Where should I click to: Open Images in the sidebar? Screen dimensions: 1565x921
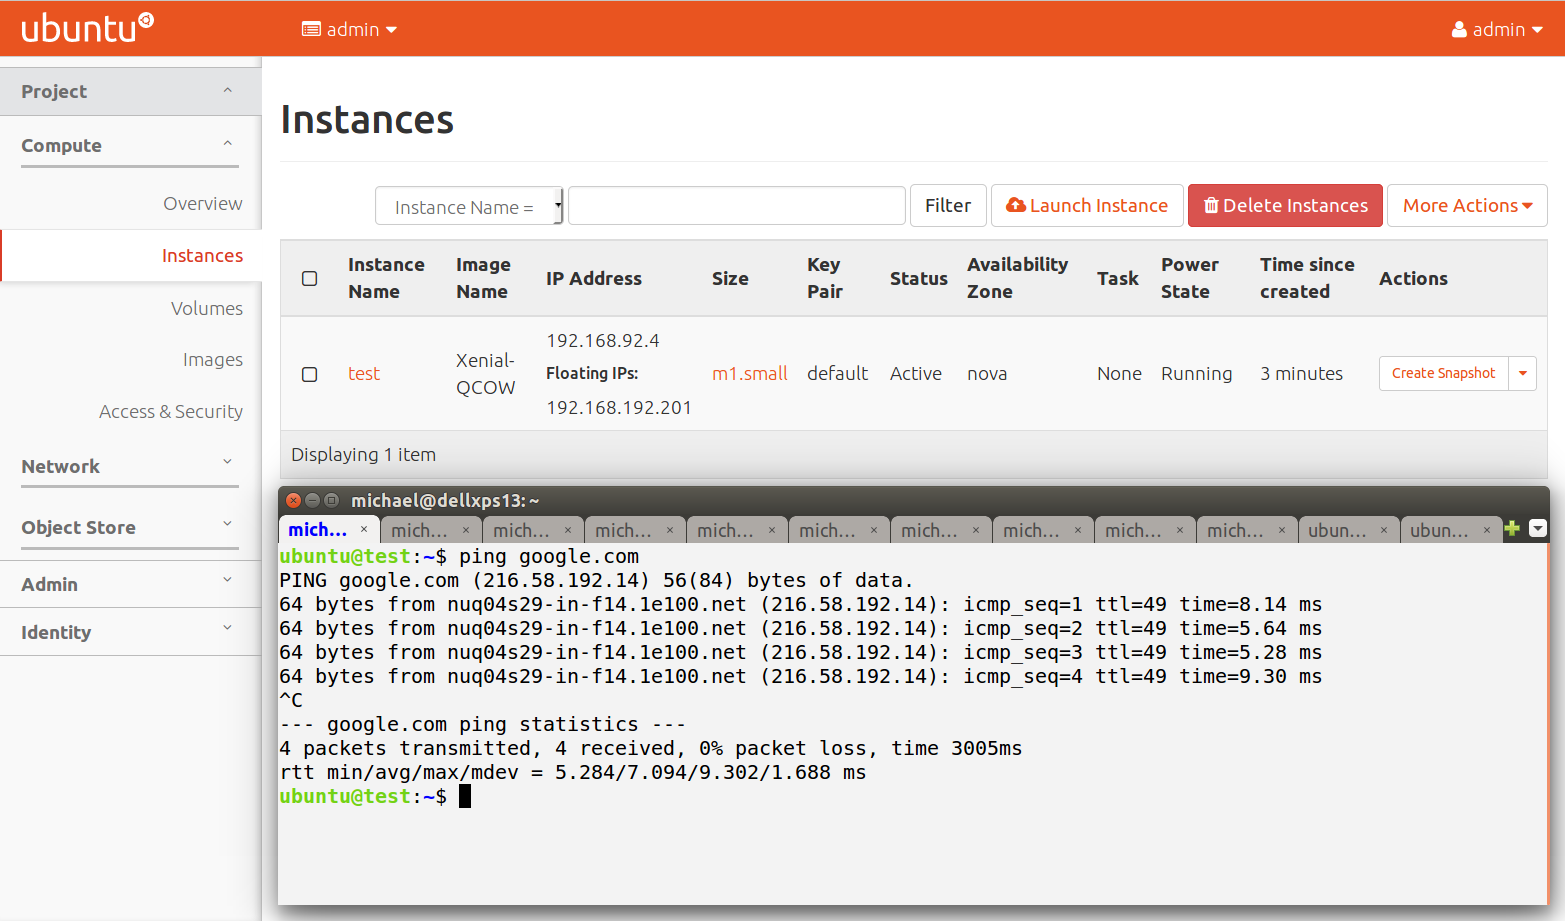pyautogui.click(x=212, y=359)
